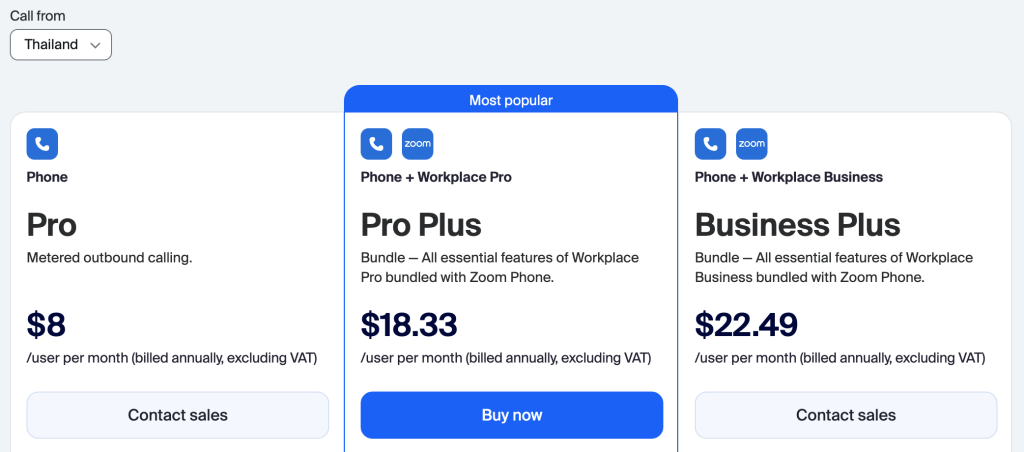Click the Most popular banner
1024x452 pixels.
[511, 100]
